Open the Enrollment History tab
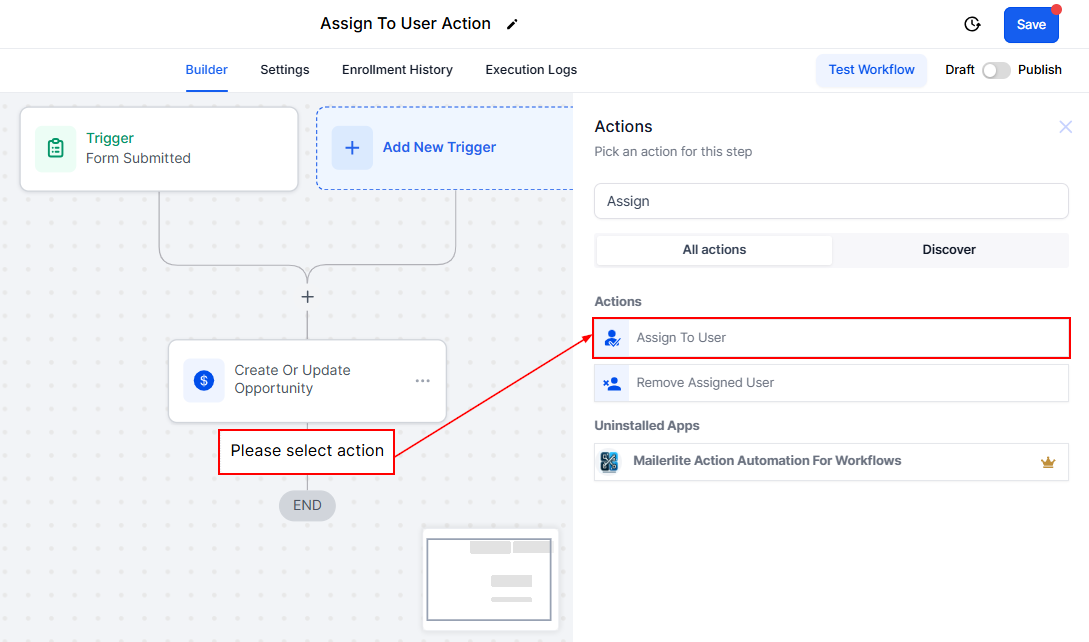 (x=397, y=70)
